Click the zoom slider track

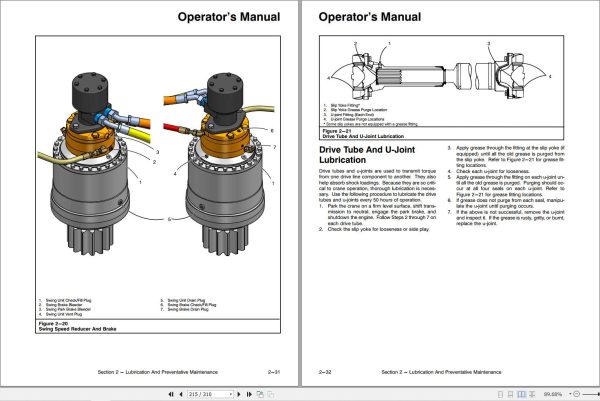point(591,394)
